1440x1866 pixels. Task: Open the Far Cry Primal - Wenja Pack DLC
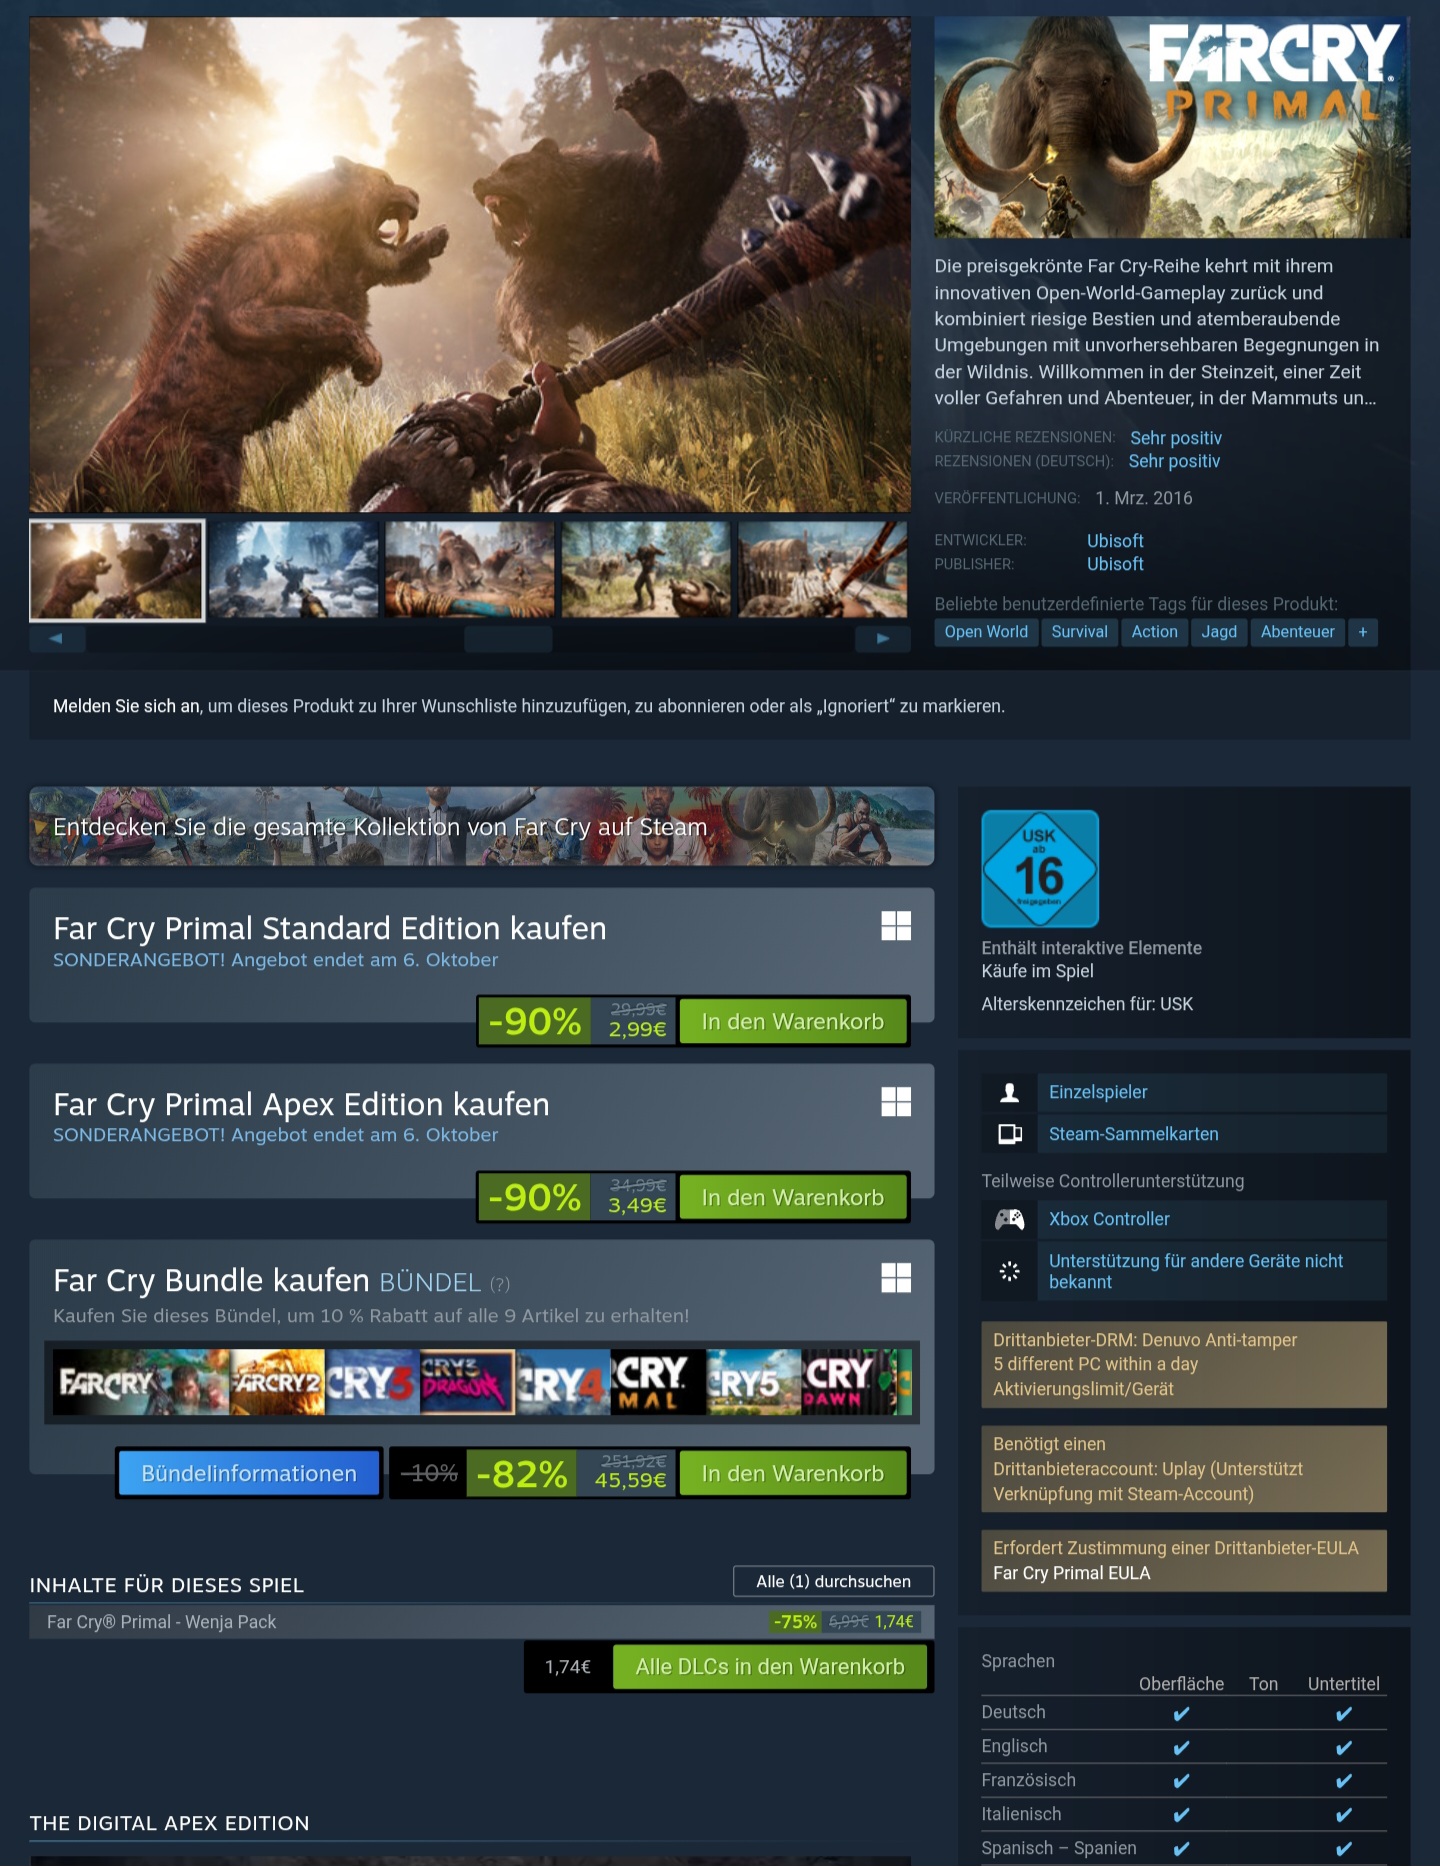tap(482, 1622)
